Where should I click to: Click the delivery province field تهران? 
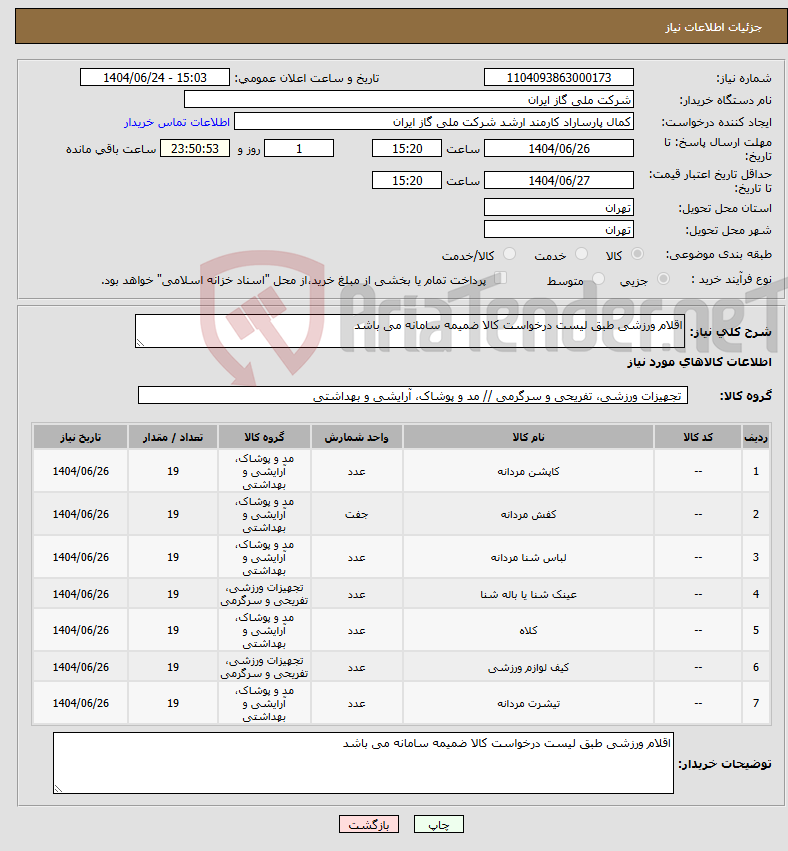tap(558, 207)
